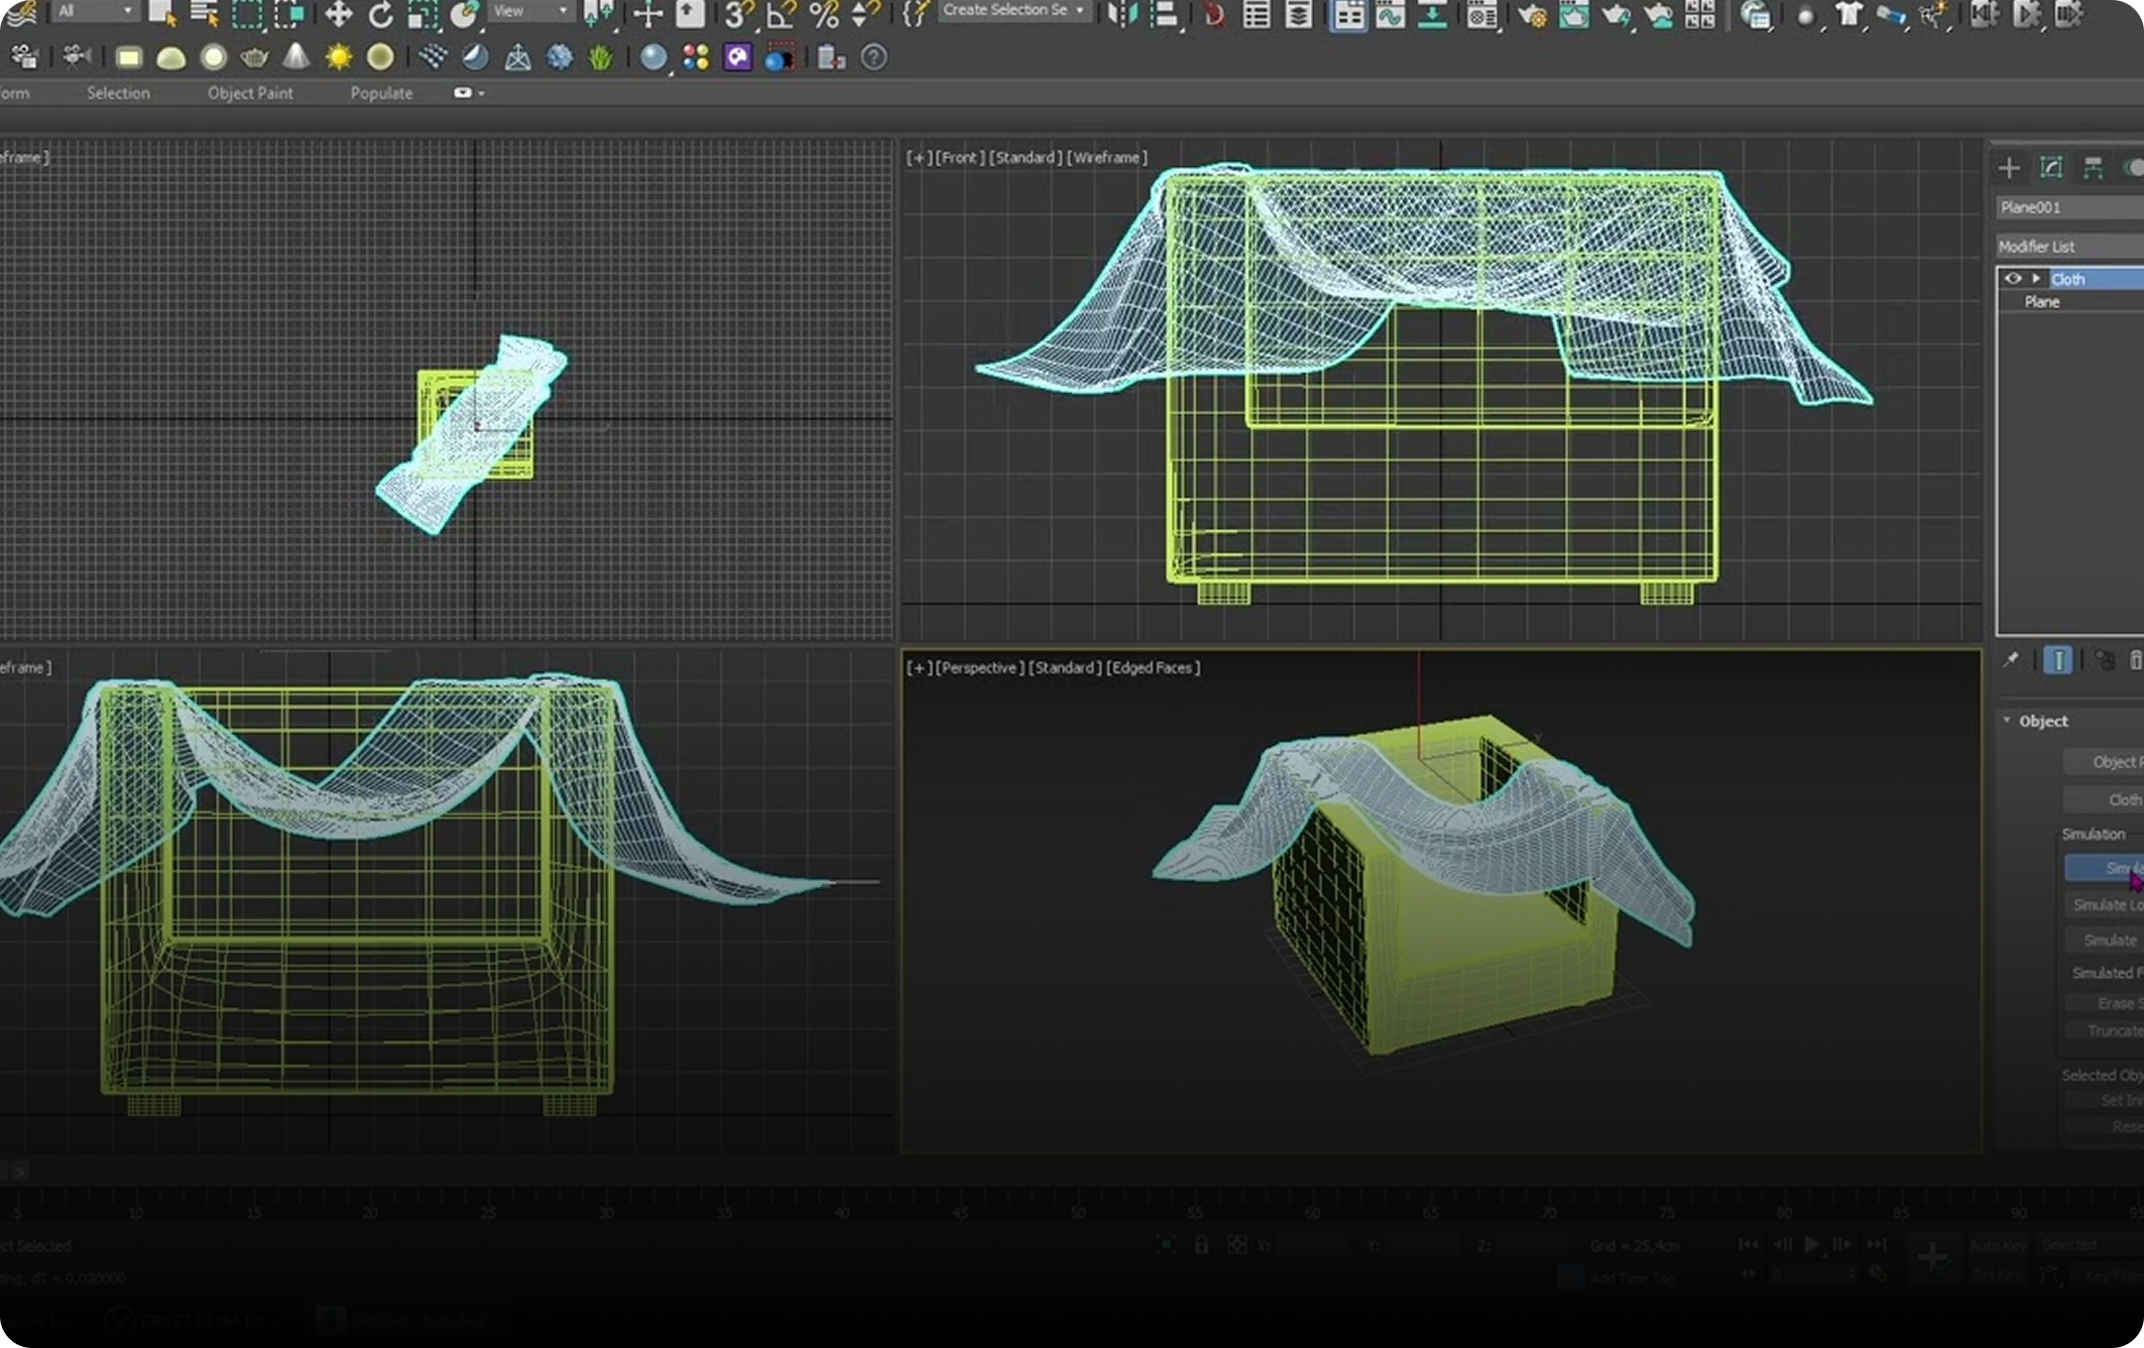2144x1348 pixels.
Task: Toggle the Percent Snap icon
Action: [x=824, y=14]
